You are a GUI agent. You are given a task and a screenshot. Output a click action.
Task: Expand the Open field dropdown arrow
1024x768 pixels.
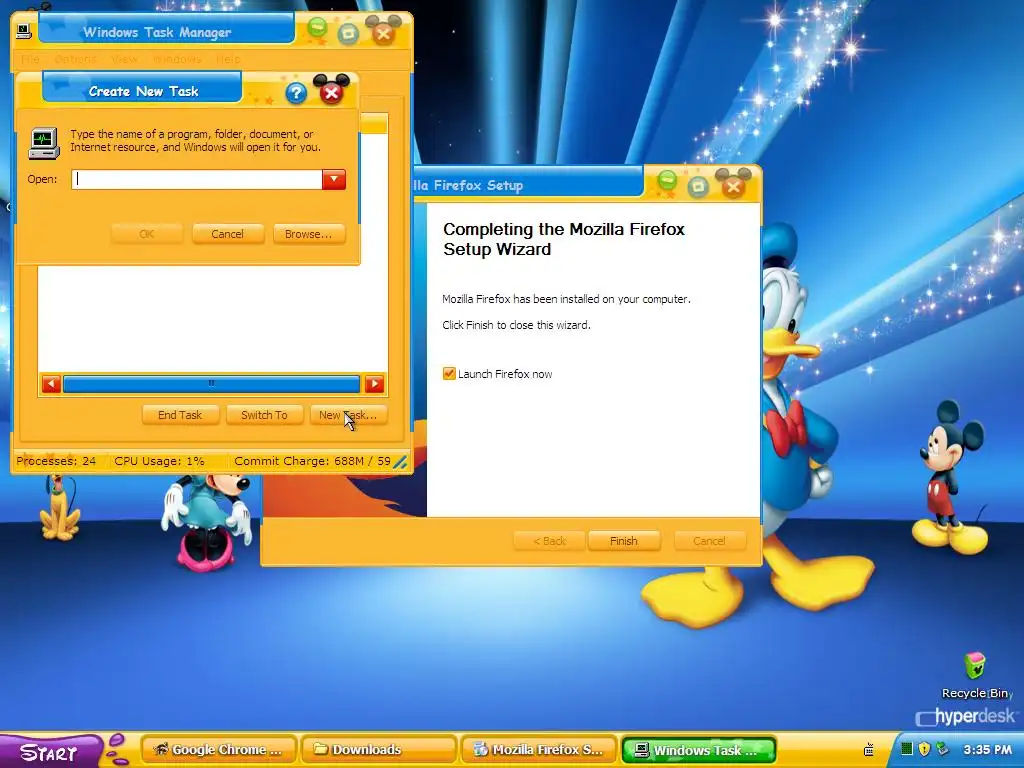(x=334, y=180)
